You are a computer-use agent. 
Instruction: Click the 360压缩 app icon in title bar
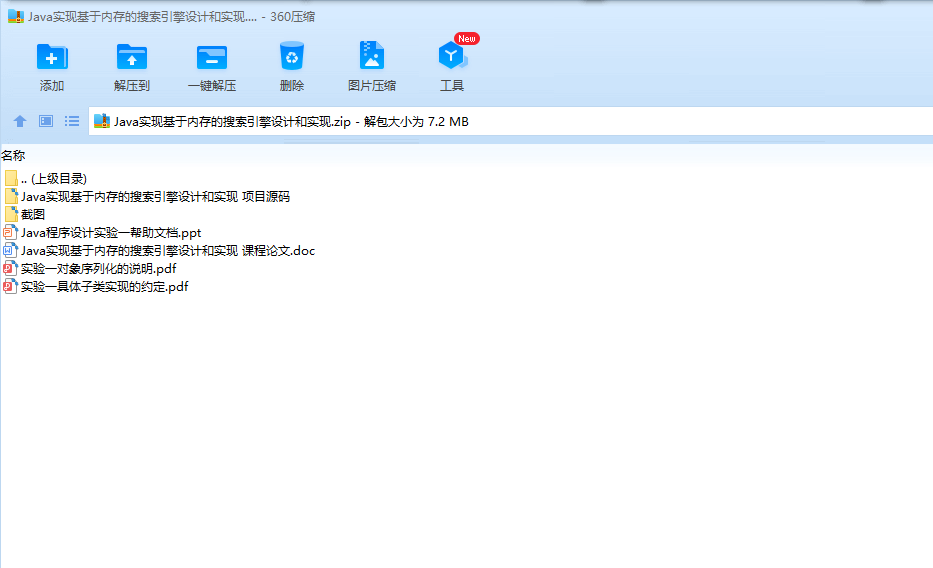[15, 17]
